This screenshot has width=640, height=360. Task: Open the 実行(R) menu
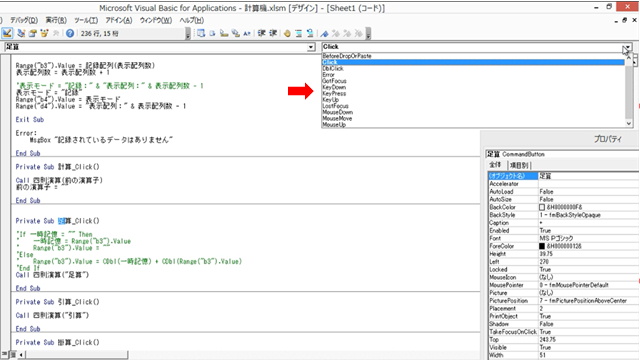click(x=56, y=20)
